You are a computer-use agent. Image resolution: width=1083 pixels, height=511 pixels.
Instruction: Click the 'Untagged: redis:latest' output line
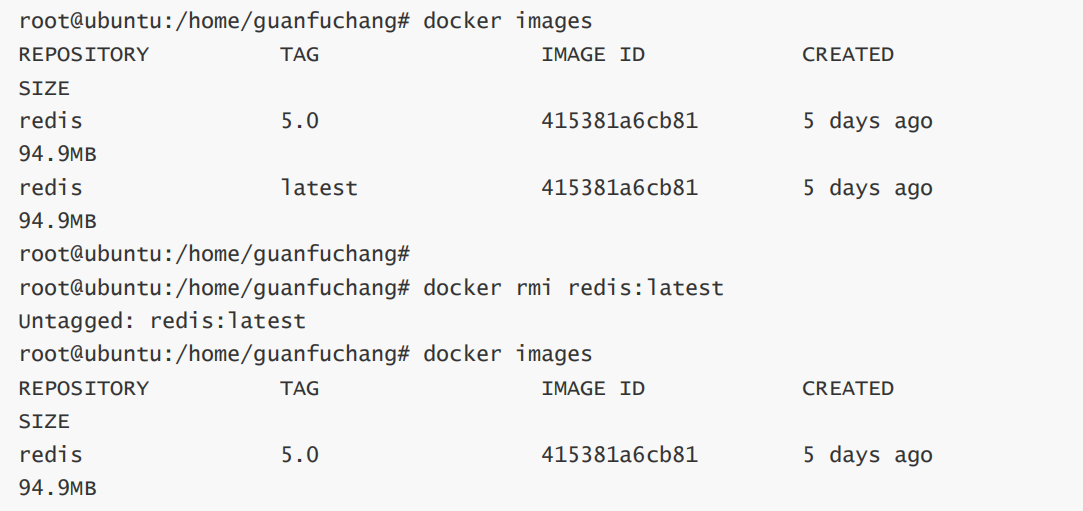162,322
